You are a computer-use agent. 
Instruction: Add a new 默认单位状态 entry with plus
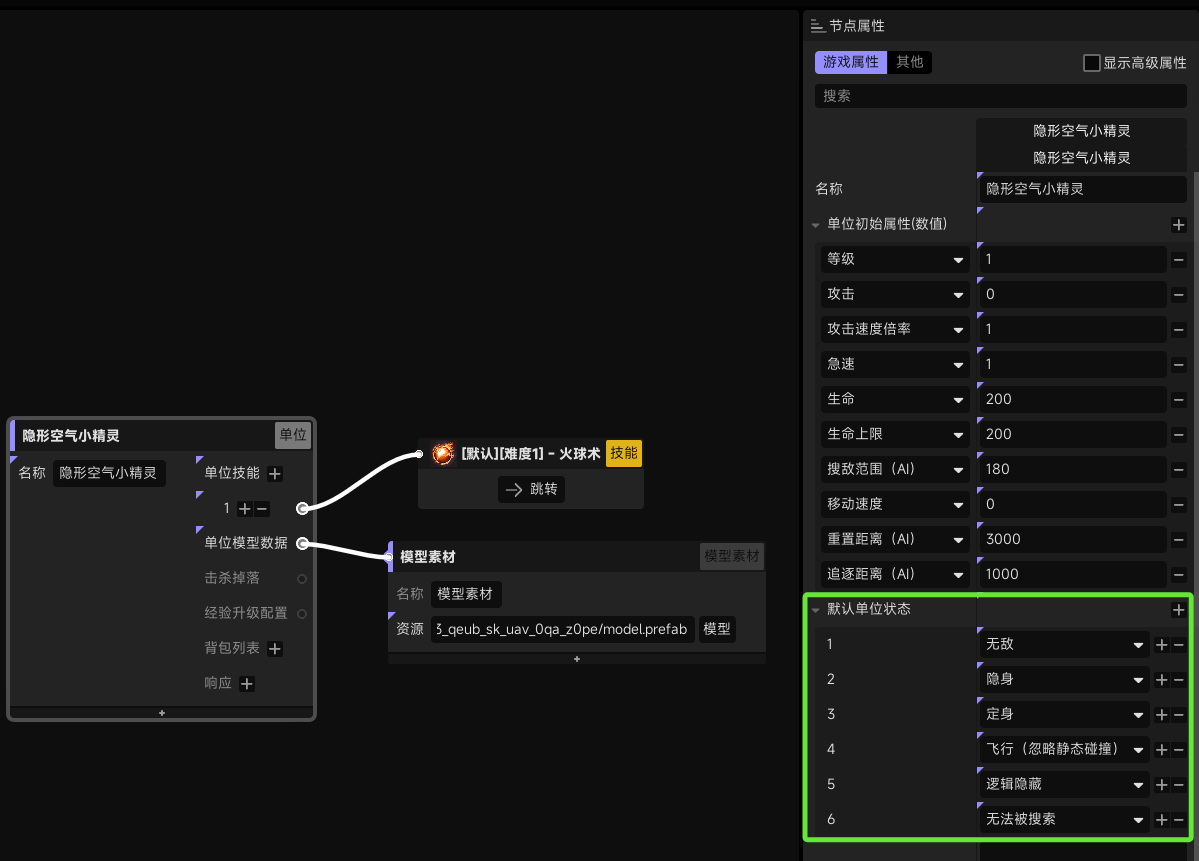pos(1178,609)
